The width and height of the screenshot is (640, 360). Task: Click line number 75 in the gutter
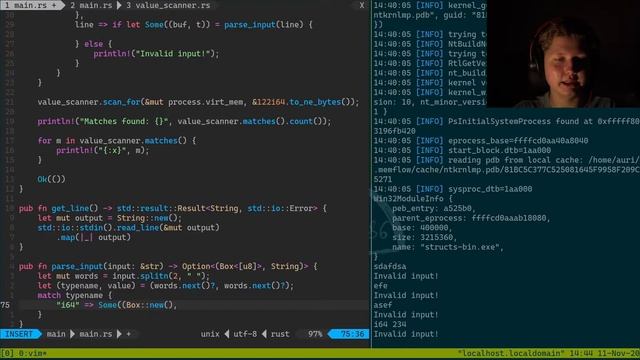(x=5, y=305)
